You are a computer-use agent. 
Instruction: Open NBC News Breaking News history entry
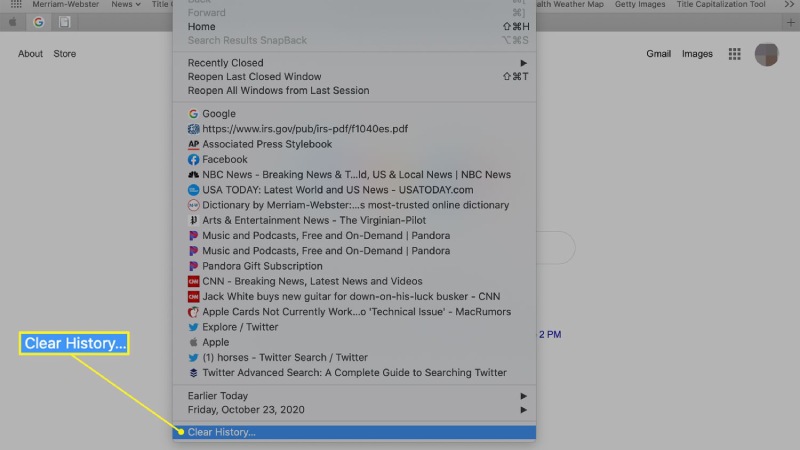[x=354, y=174]
